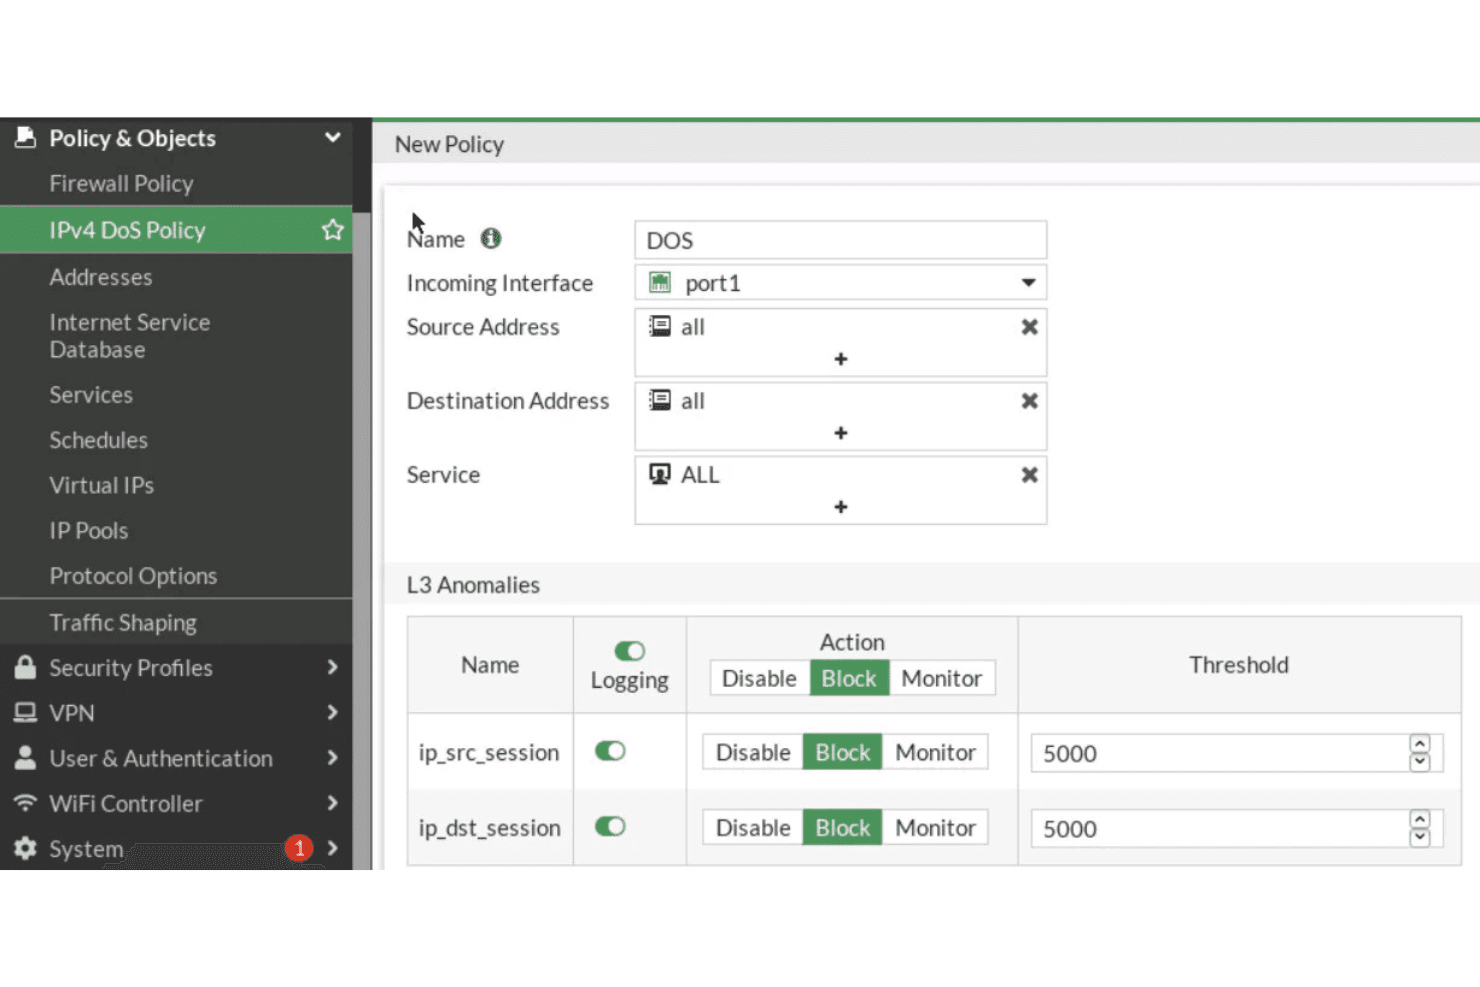Expand the User & Authentication chevron
This screenshot has height=987, width=1480.
point(333,758)
